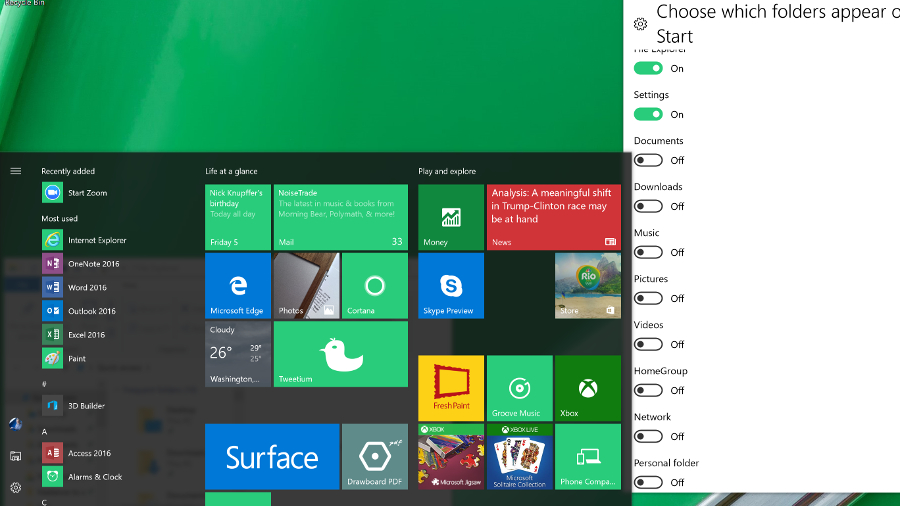Open Outlook 2016 from the app list
This screenshot has width=900, height=506.
coord(52,310)
